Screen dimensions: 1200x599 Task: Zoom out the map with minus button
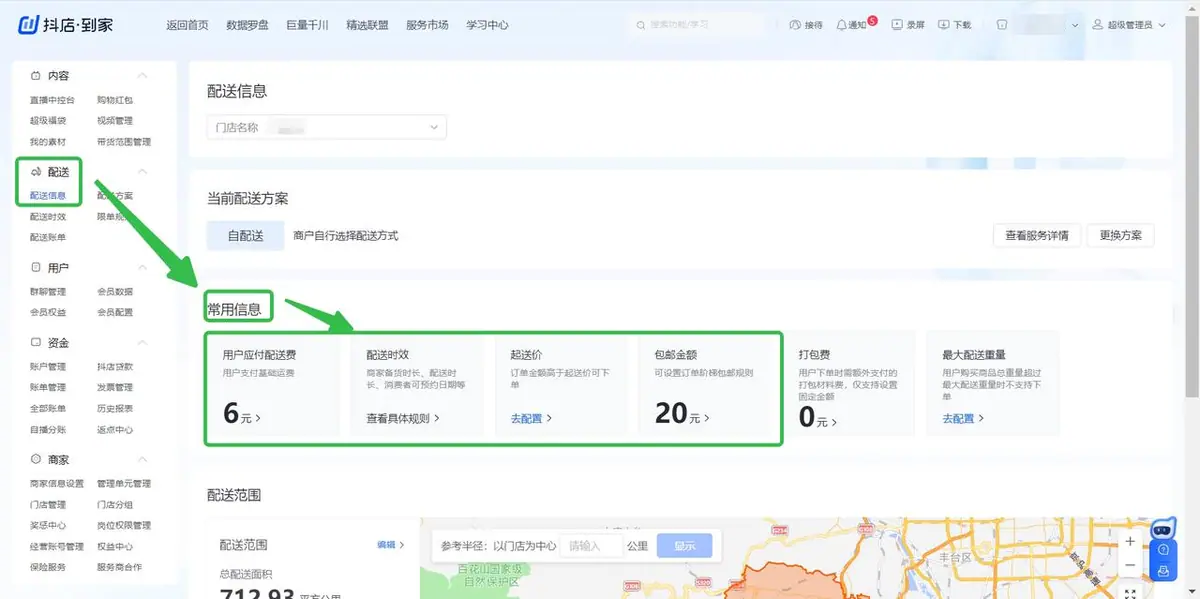[x=1130, y=565]
